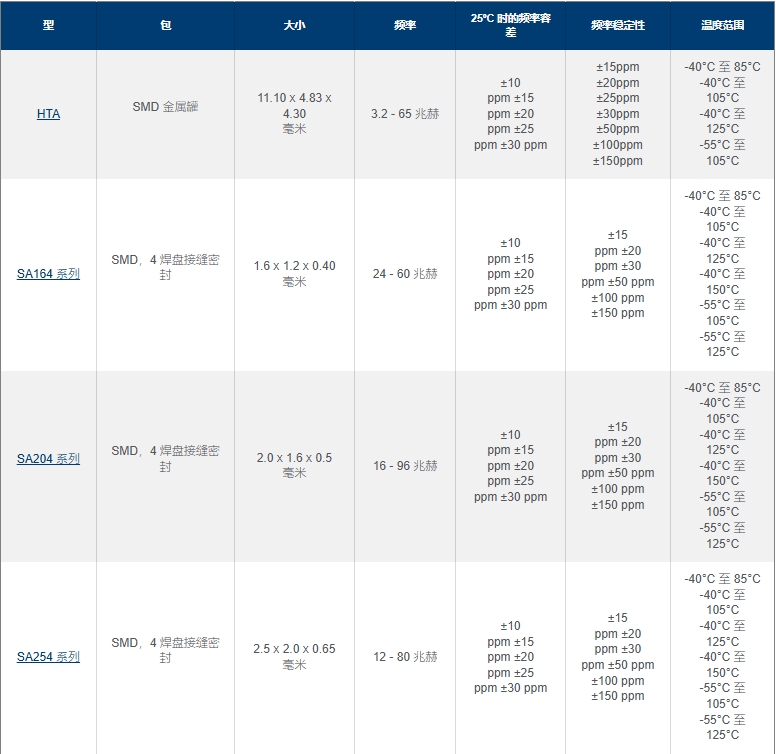
Task: Open the SA204 系列 link
Action: 48,459
